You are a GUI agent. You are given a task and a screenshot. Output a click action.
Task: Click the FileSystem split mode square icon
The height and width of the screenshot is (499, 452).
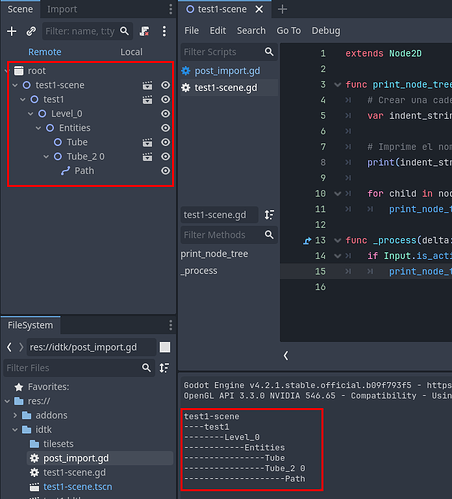165,347
